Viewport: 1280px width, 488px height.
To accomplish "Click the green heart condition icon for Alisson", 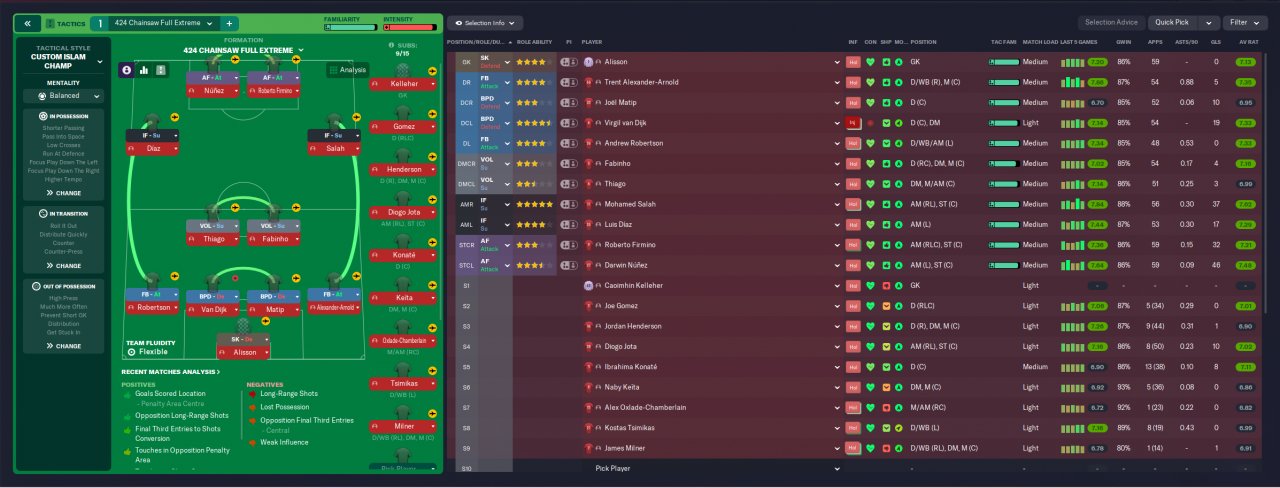I will pyautogui.click(x=871, y=62).
